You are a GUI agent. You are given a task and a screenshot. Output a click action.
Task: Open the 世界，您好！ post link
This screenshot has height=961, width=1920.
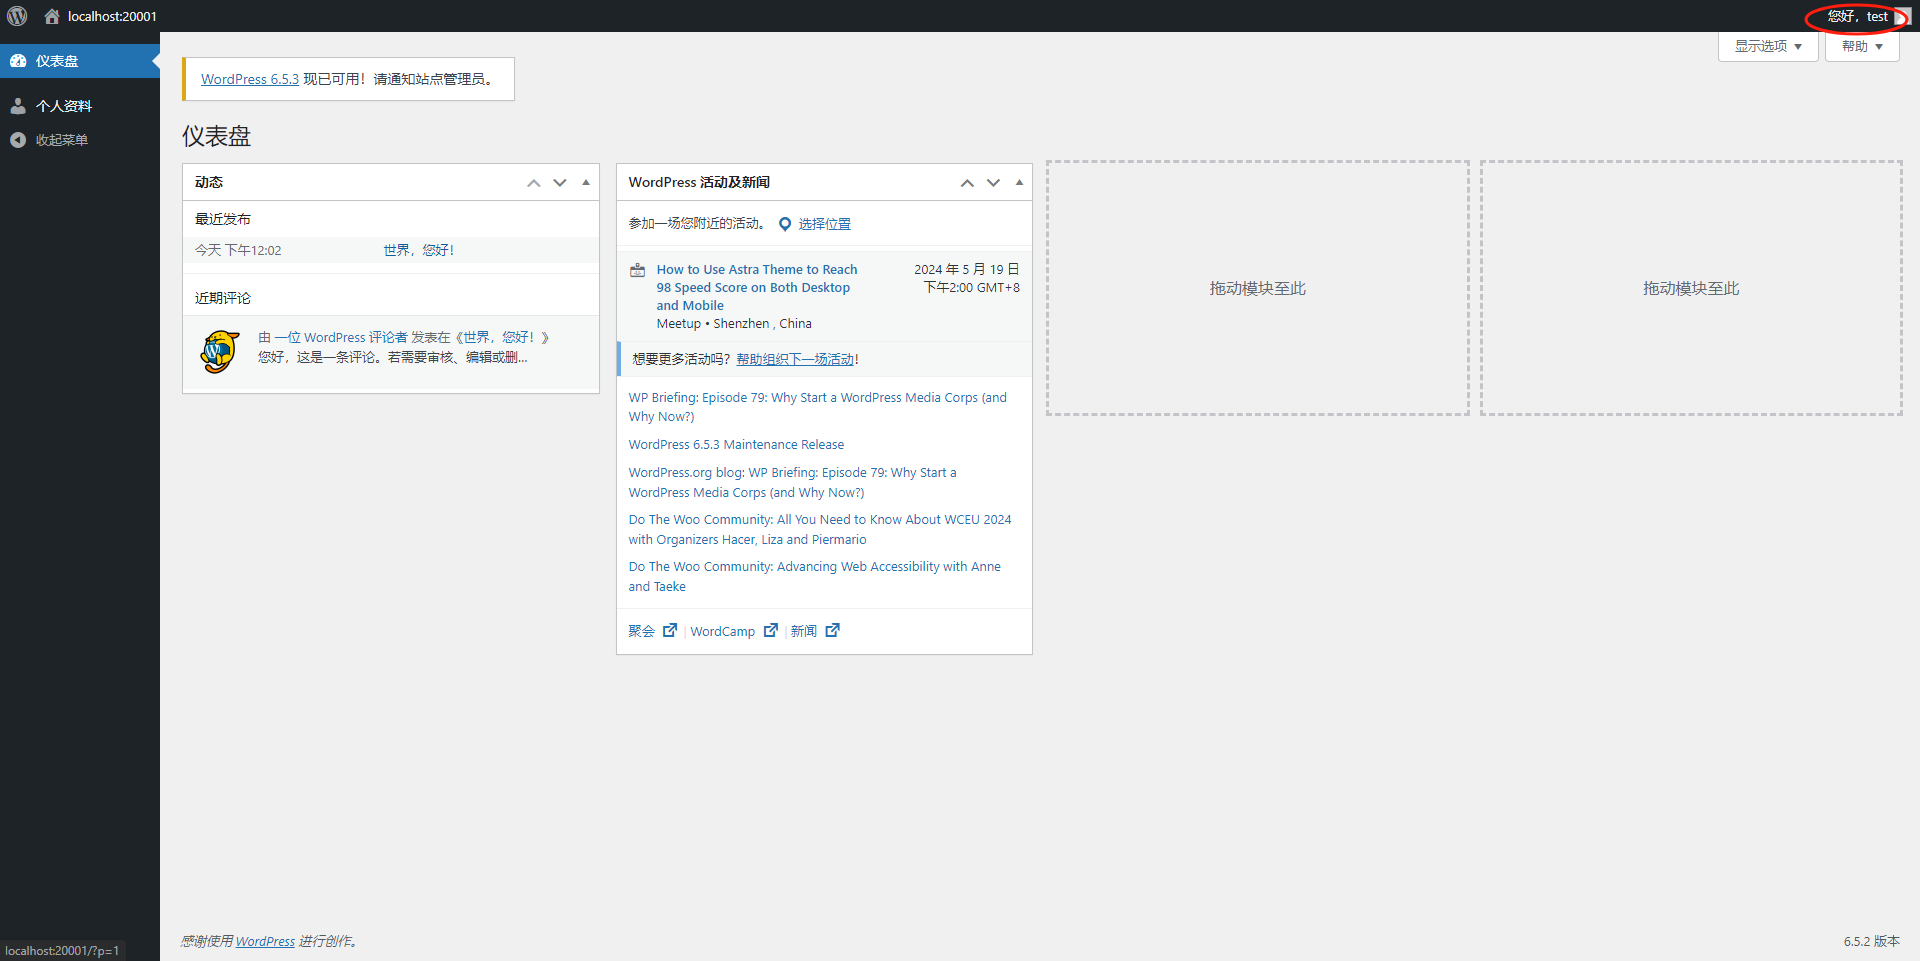(418, 249)
